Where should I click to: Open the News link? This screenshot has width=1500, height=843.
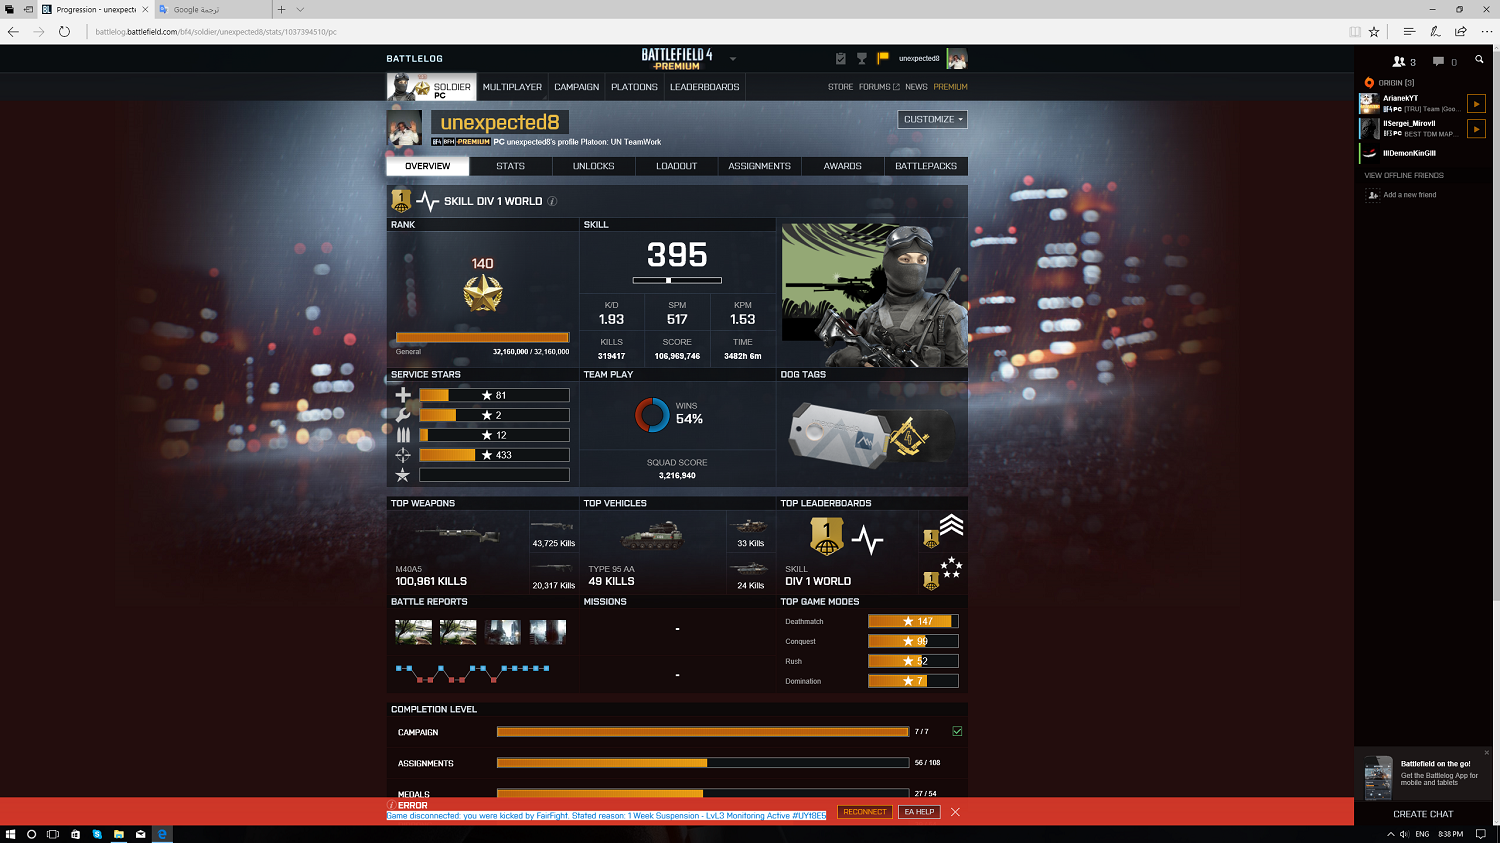(x=916, y=87)
